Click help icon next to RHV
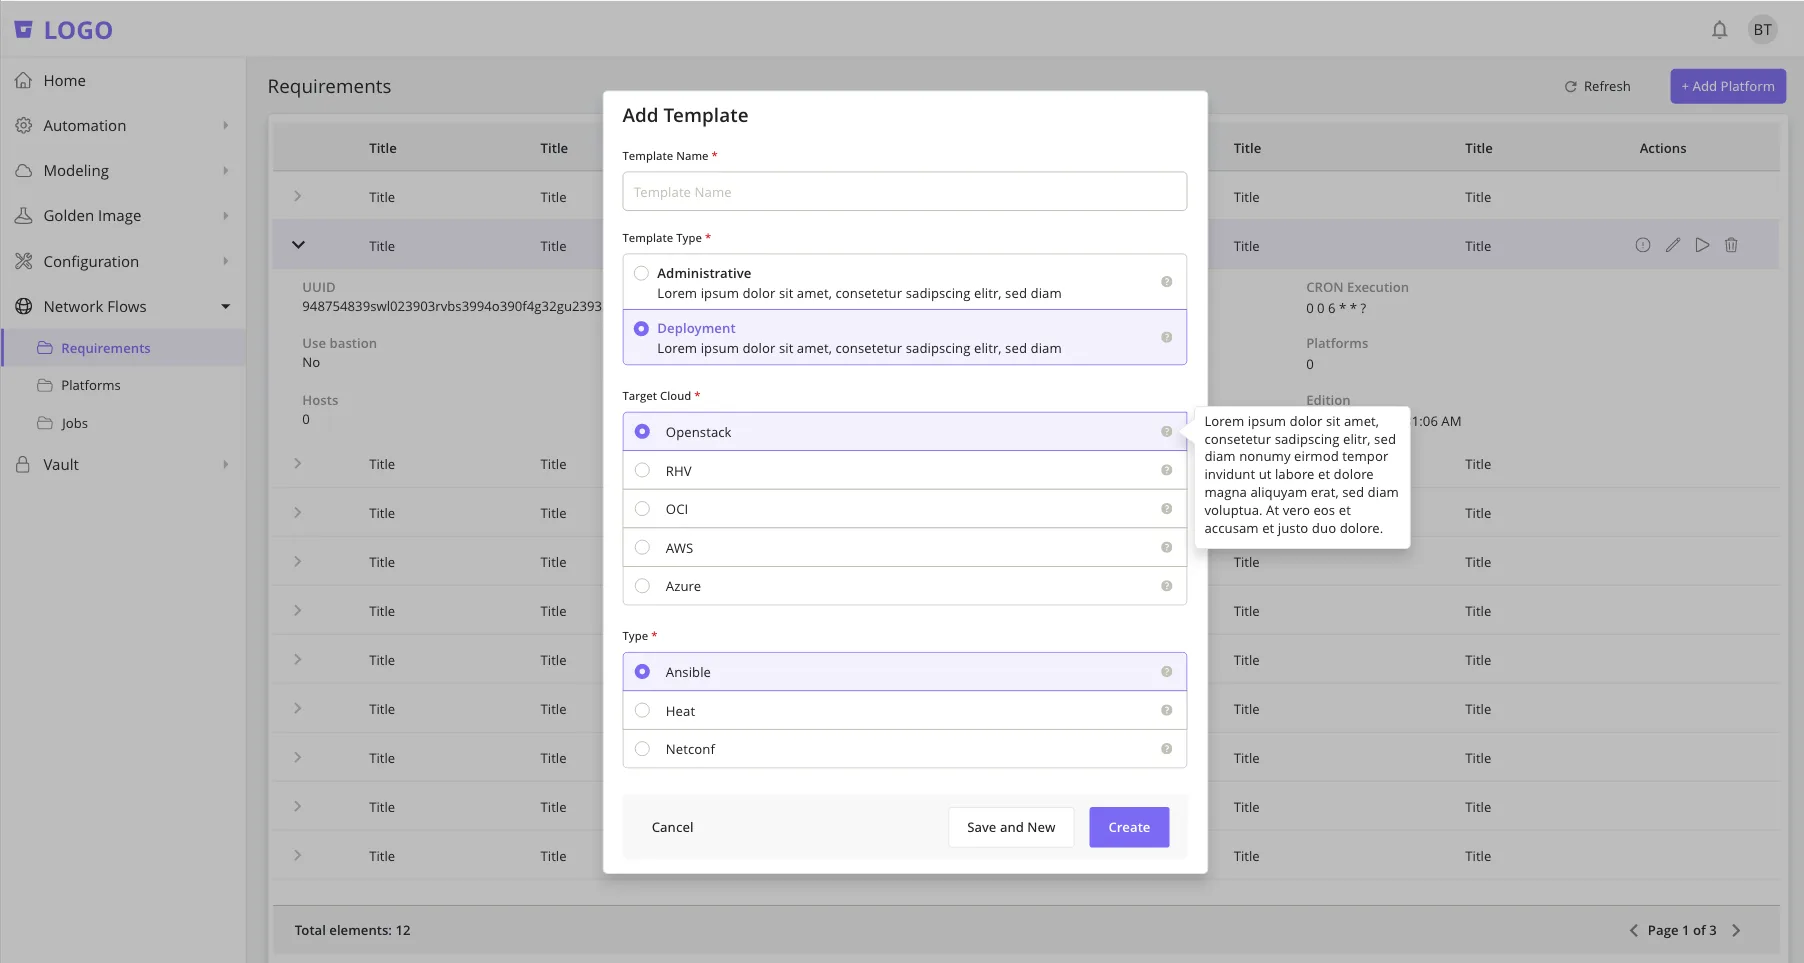 click(1166, 470)
